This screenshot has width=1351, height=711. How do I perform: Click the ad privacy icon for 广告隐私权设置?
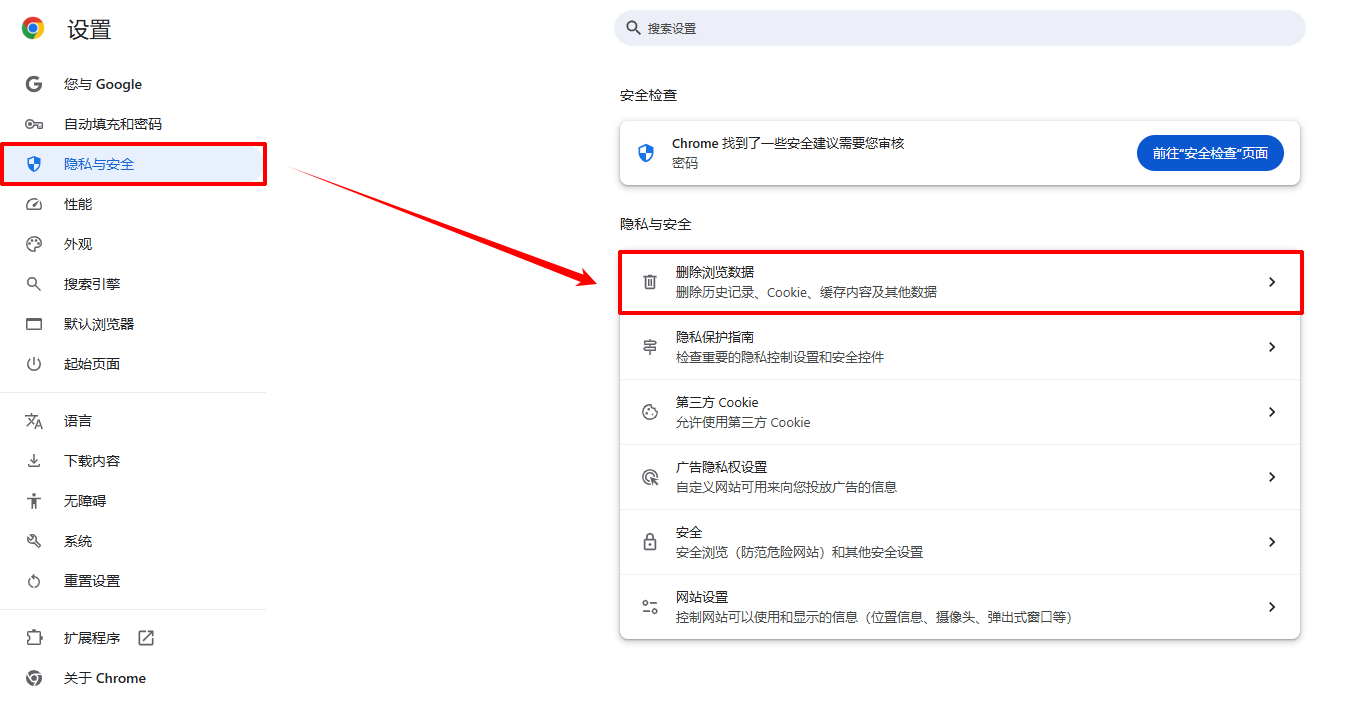[650, 477]
